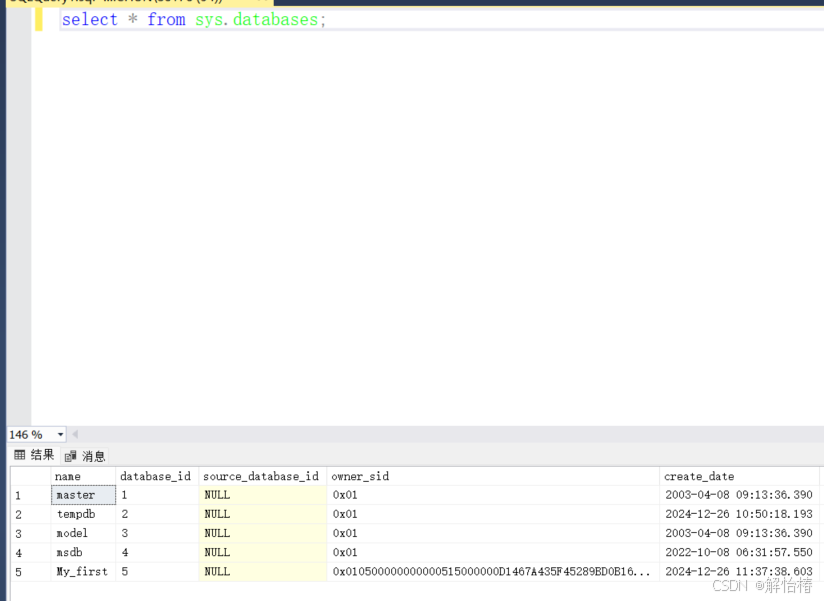Screen dimensions: 824x601
Task: Select the 'database_id' column header
Action: pyautogui.click(x=157, y=476)
